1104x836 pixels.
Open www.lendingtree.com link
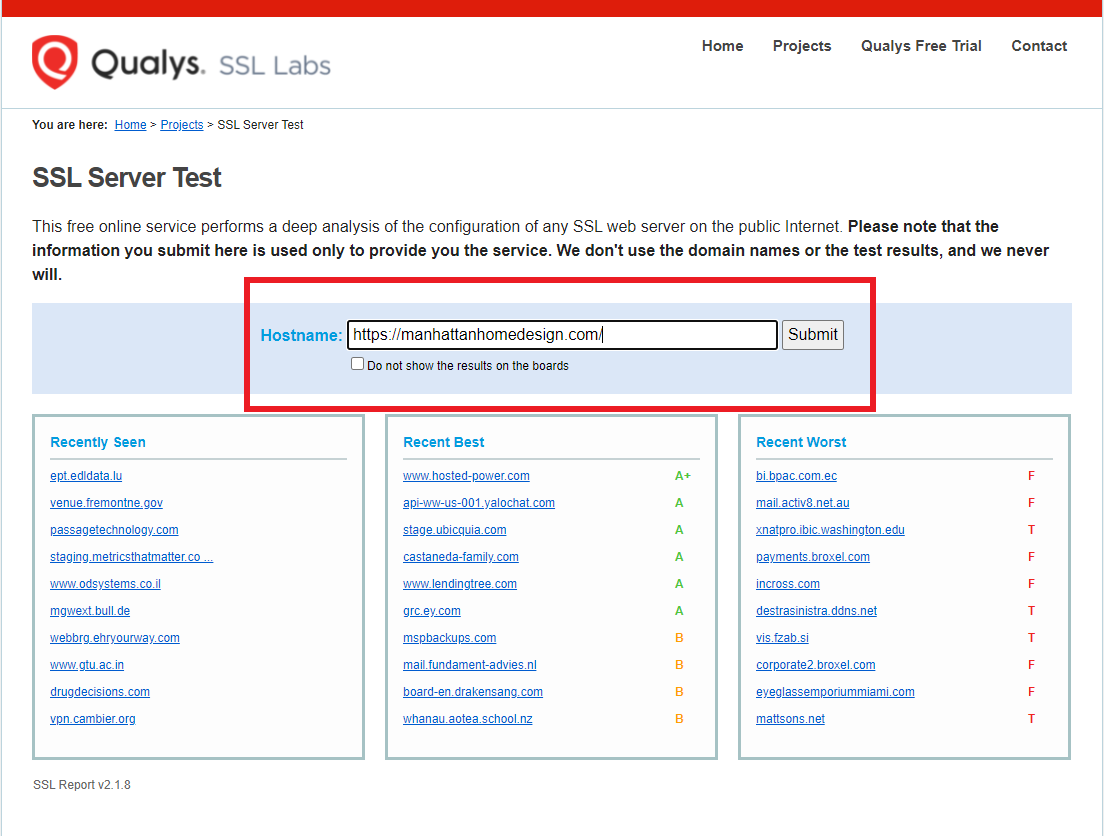(460, 584)
